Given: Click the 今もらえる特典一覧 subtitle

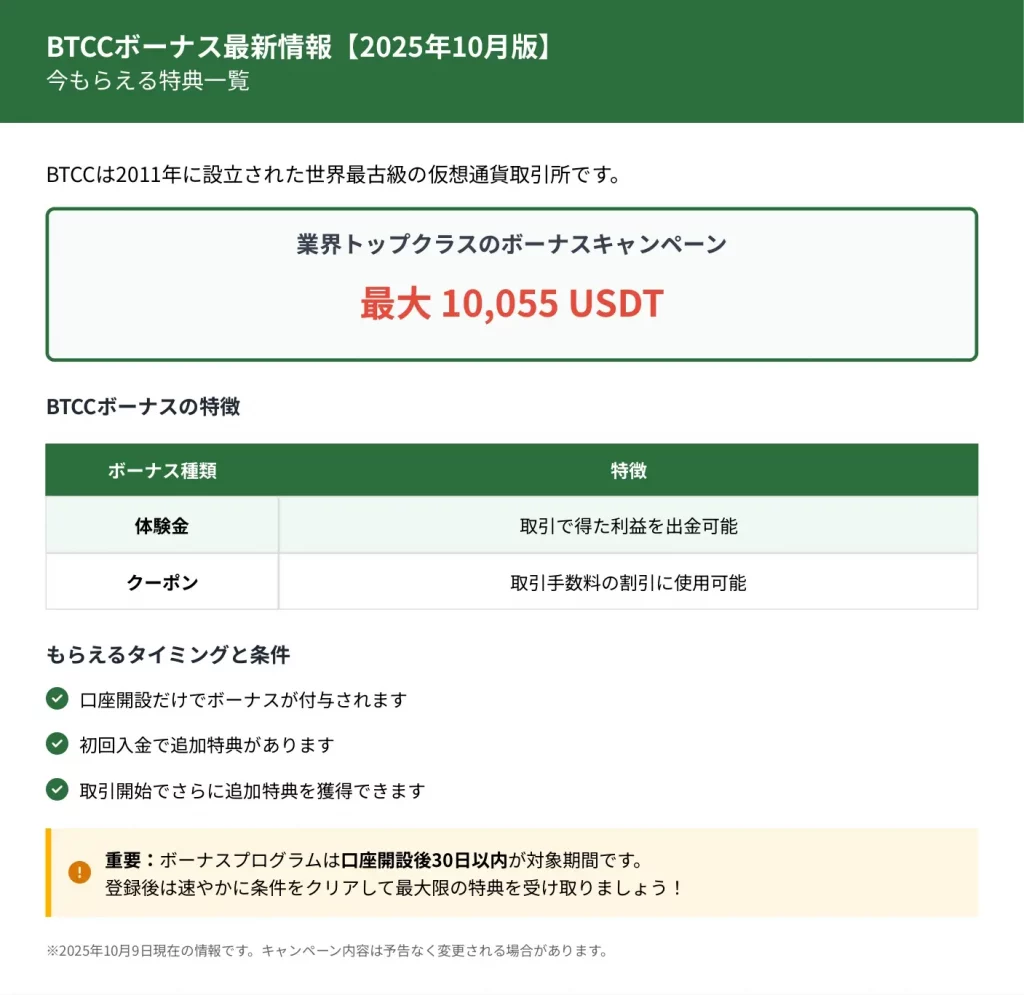Looking at the screenshot, I should [x=148, y=81].
